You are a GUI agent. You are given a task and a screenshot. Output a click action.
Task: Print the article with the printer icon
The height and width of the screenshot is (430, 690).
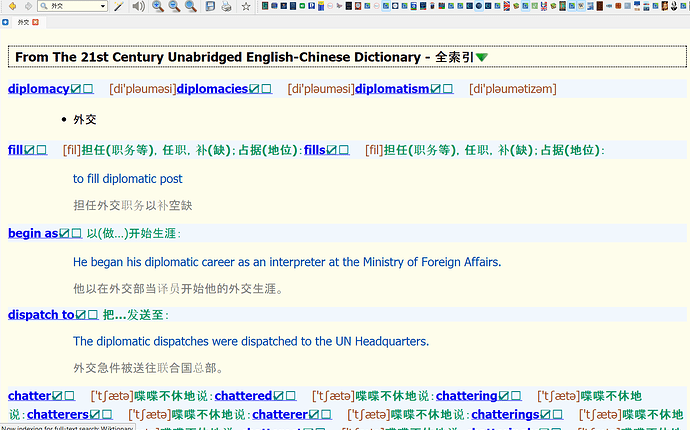226,6
